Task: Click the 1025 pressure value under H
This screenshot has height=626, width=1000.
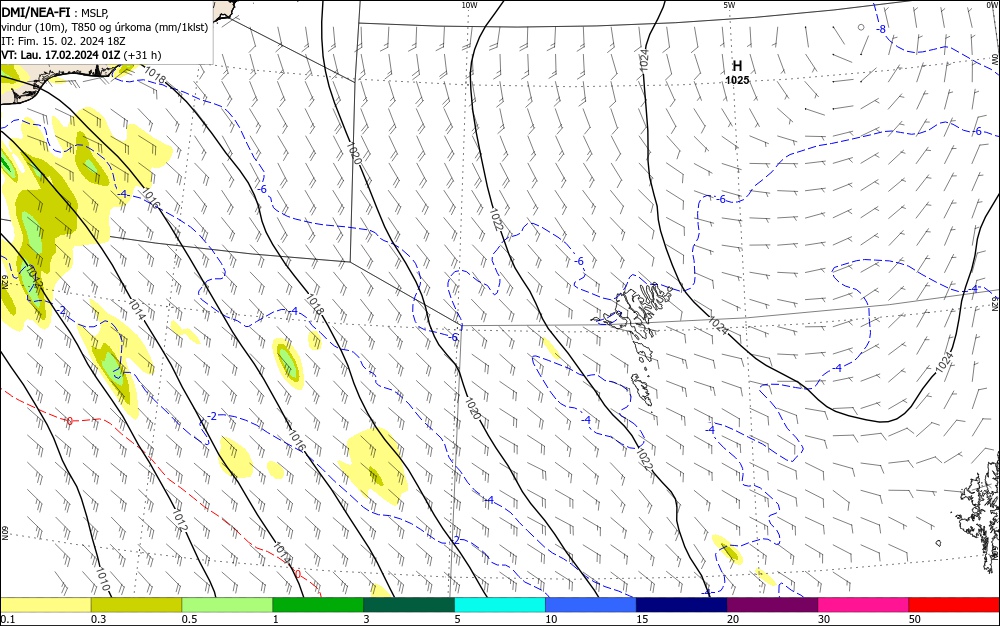Action: point(737,80)
